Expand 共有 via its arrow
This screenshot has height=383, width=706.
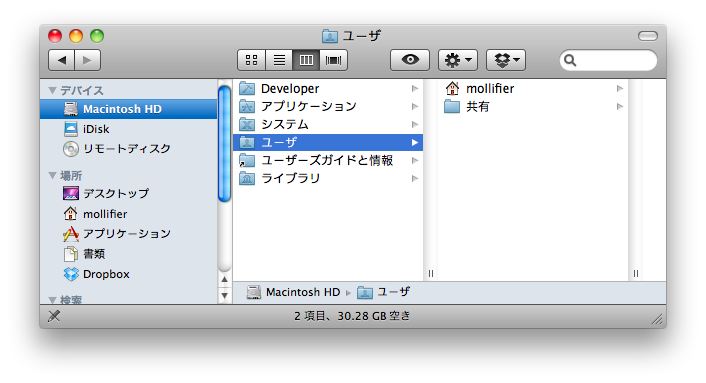tap(620, 107)
